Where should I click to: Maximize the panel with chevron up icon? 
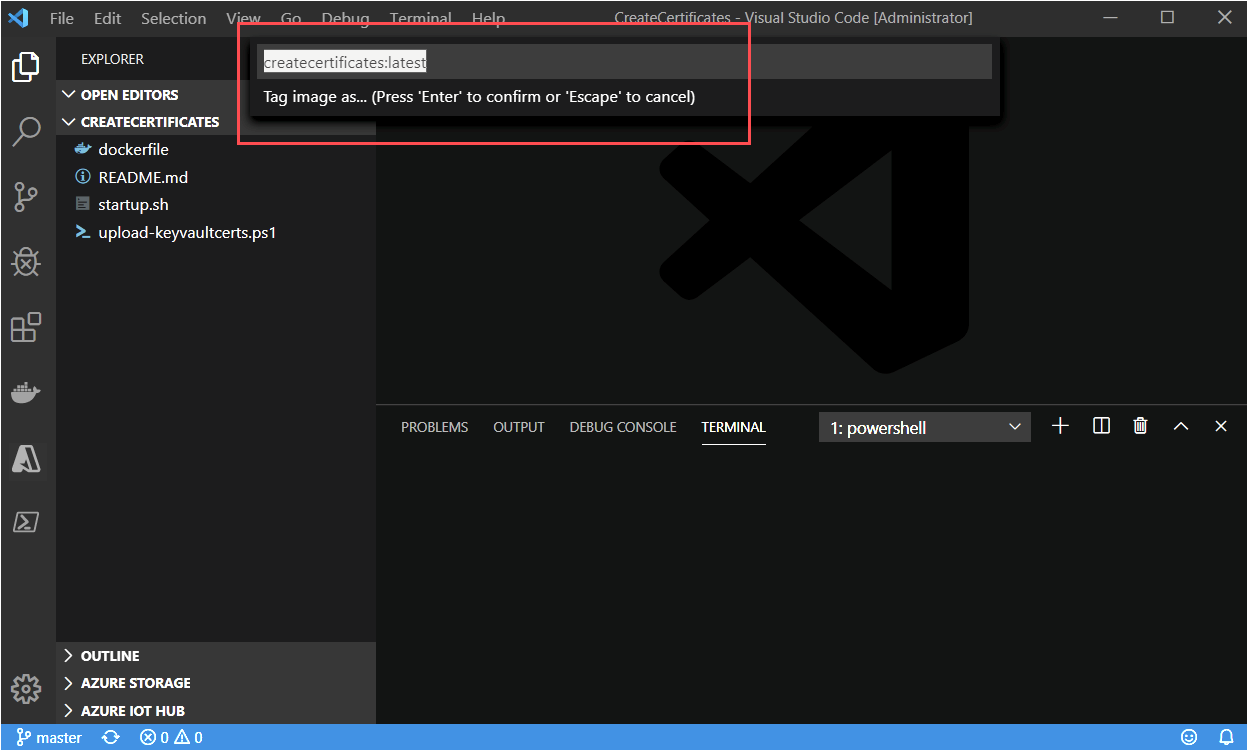coord(1181,426)
